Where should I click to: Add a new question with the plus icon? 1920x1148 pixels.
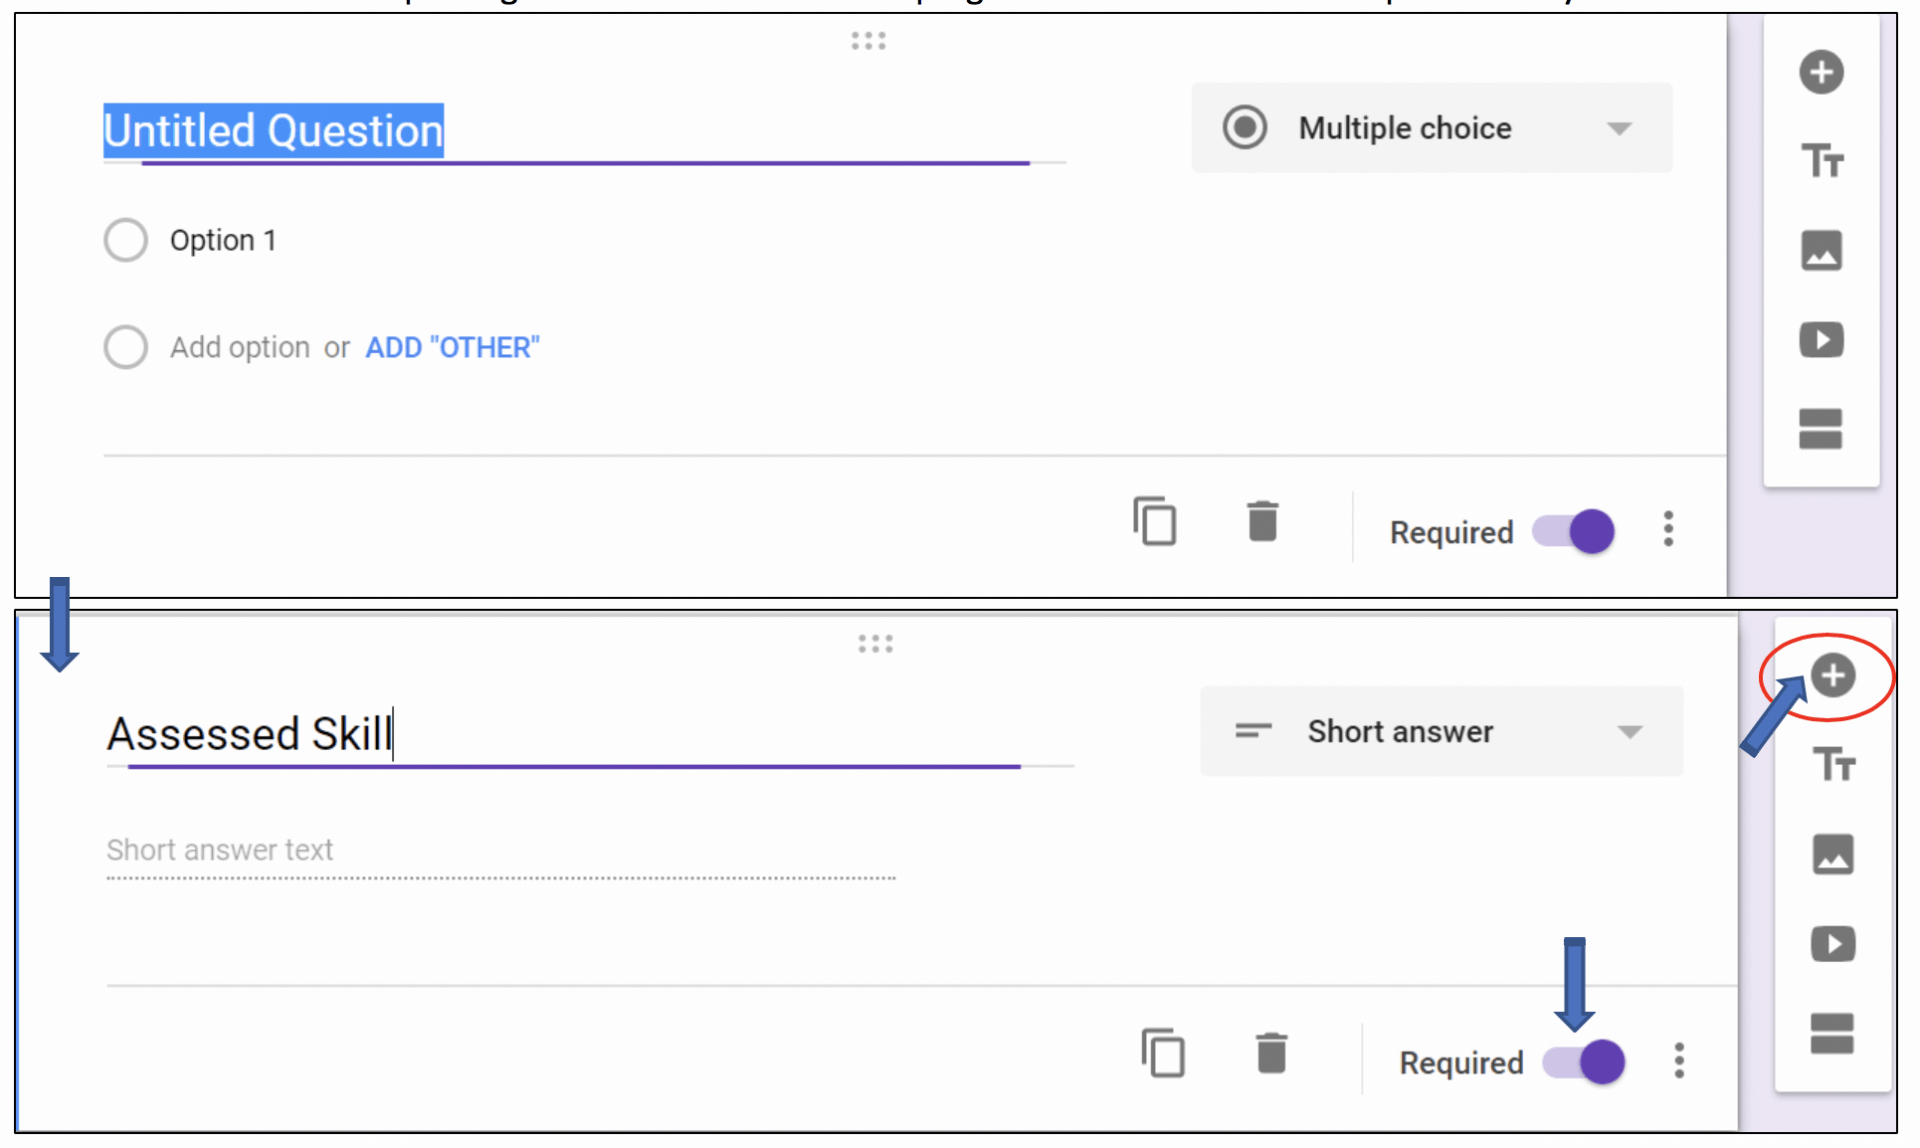tap(1822, 71)
